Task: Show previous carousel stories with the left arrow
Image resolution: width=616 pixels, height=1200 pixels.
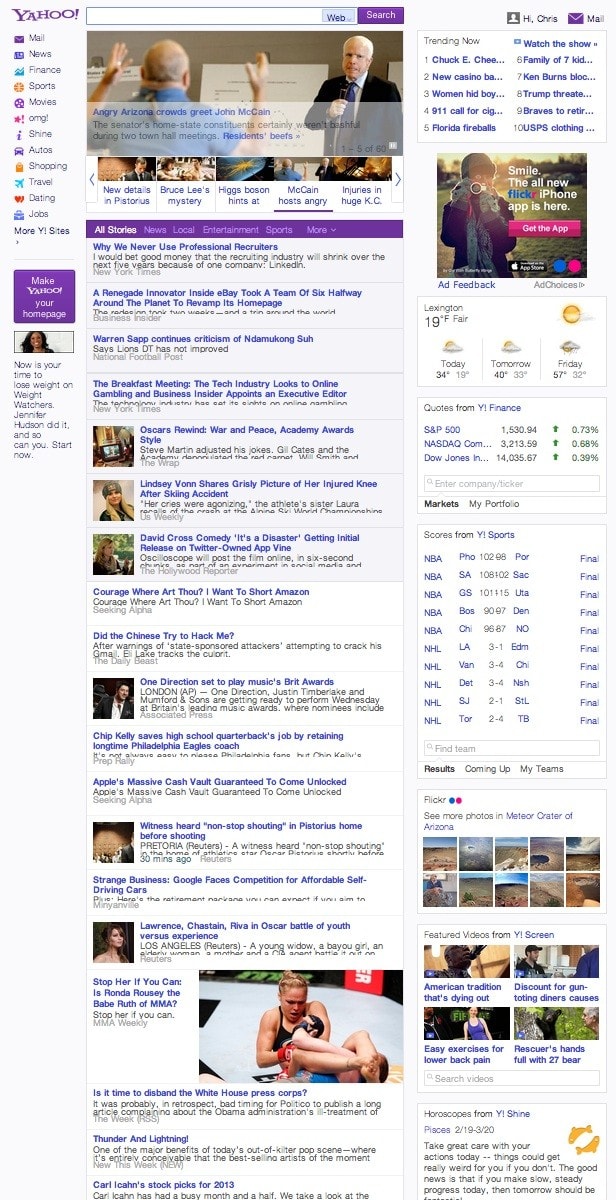Action: 92,180
